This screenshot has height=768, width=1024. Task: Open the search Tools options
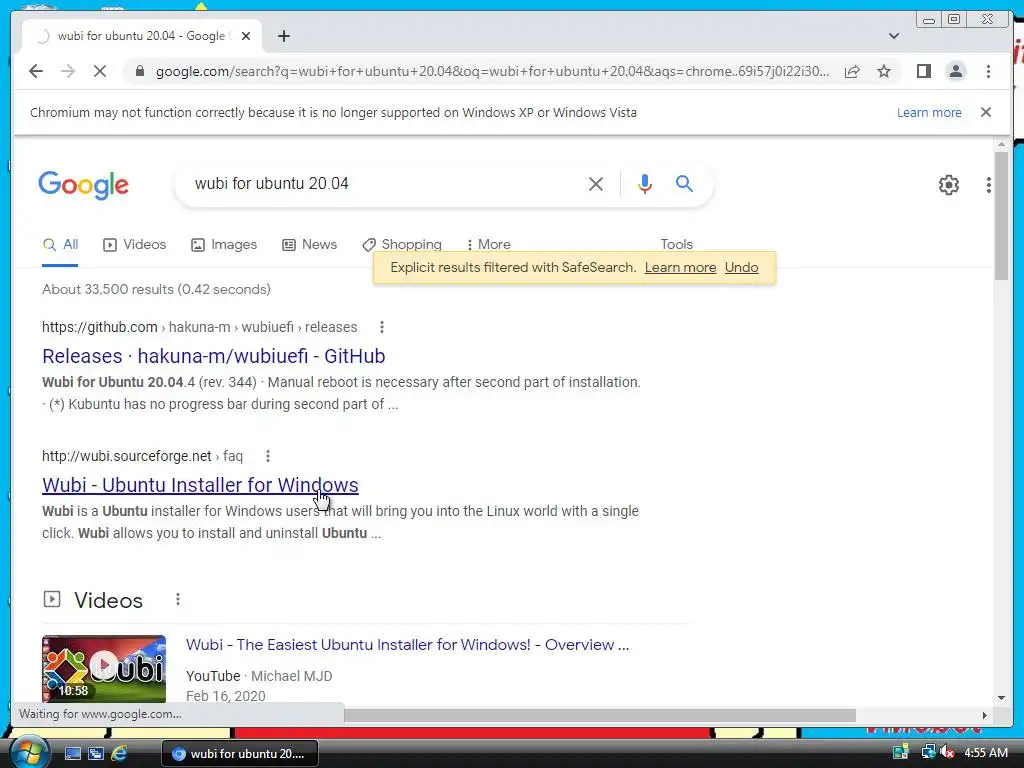point(676,244)
